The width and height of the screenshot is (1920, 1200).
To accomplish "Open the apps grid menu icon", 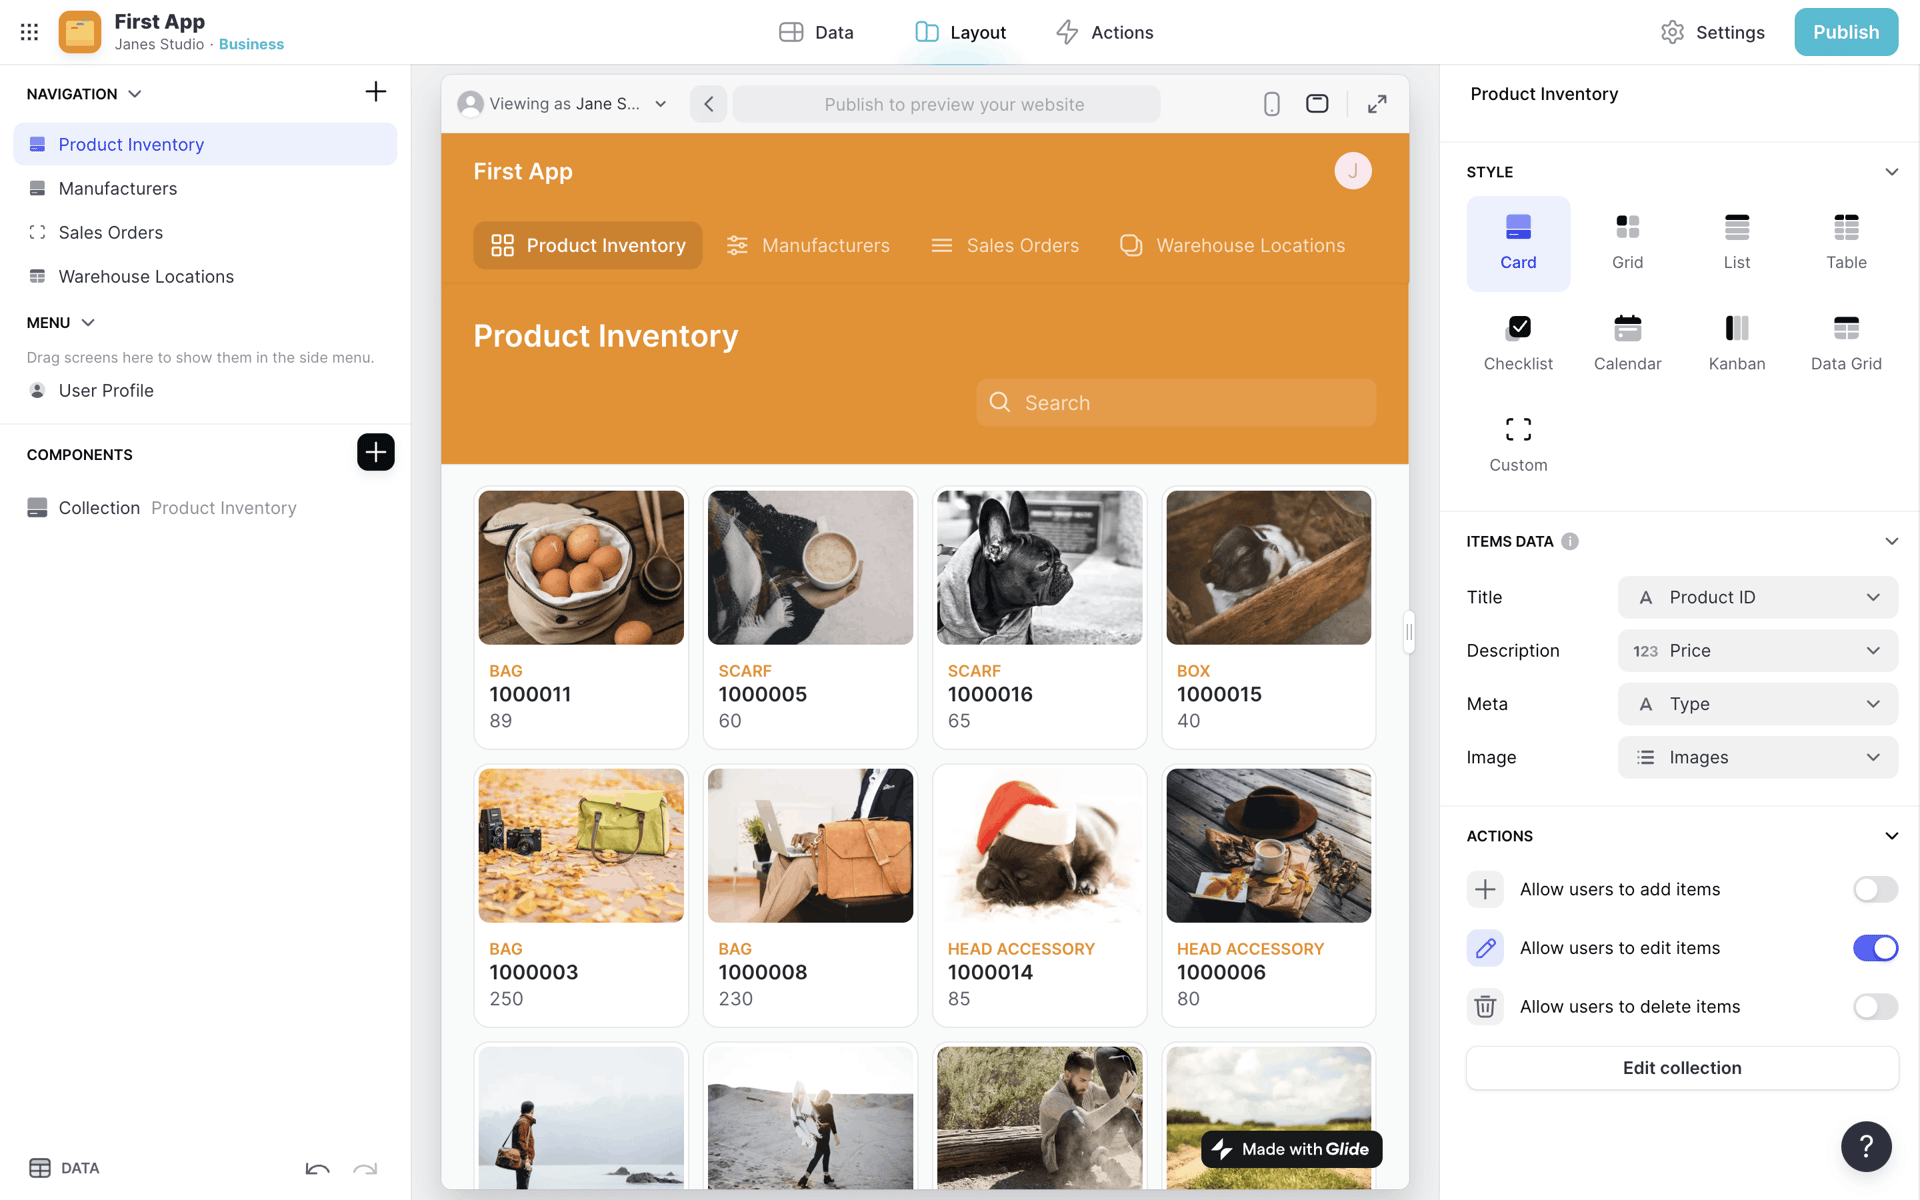I will [29, 32].
